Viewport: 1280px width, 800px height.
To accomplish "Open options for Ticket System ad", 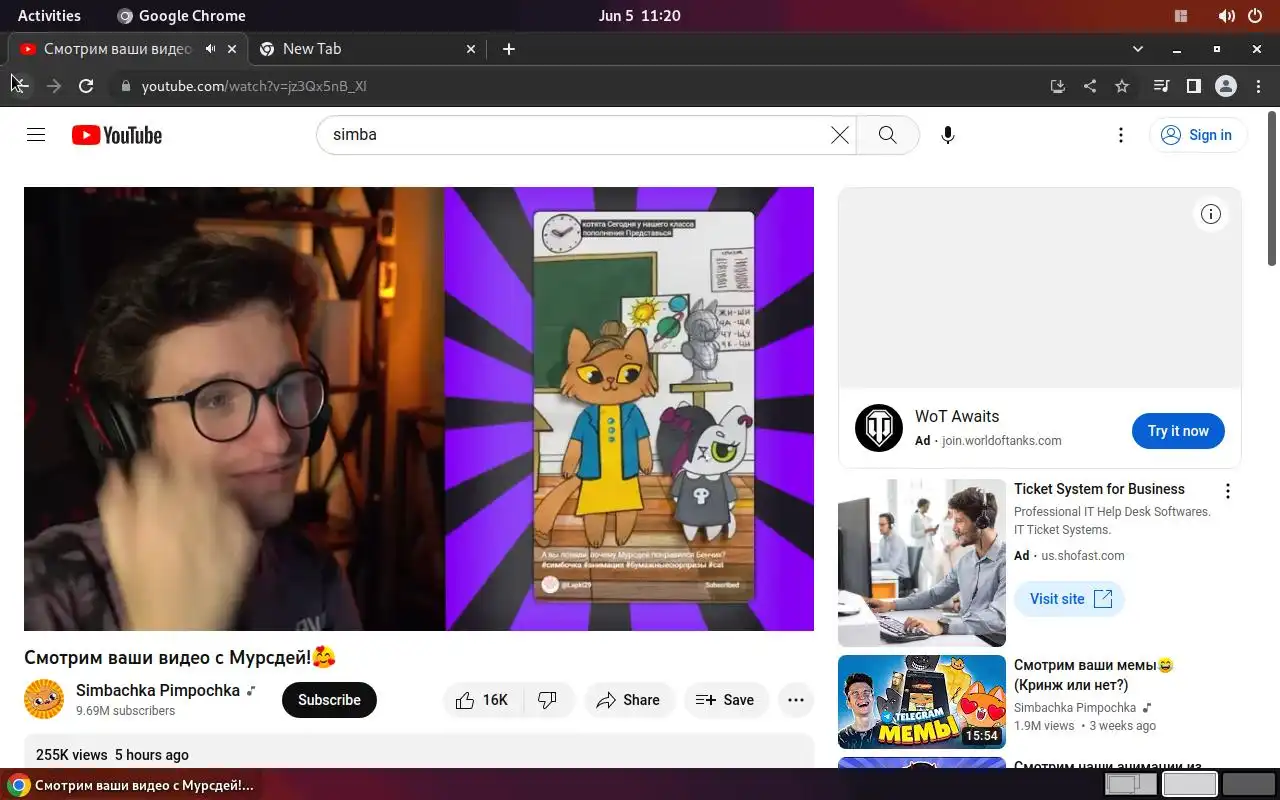I will [x=1228, y=491].
